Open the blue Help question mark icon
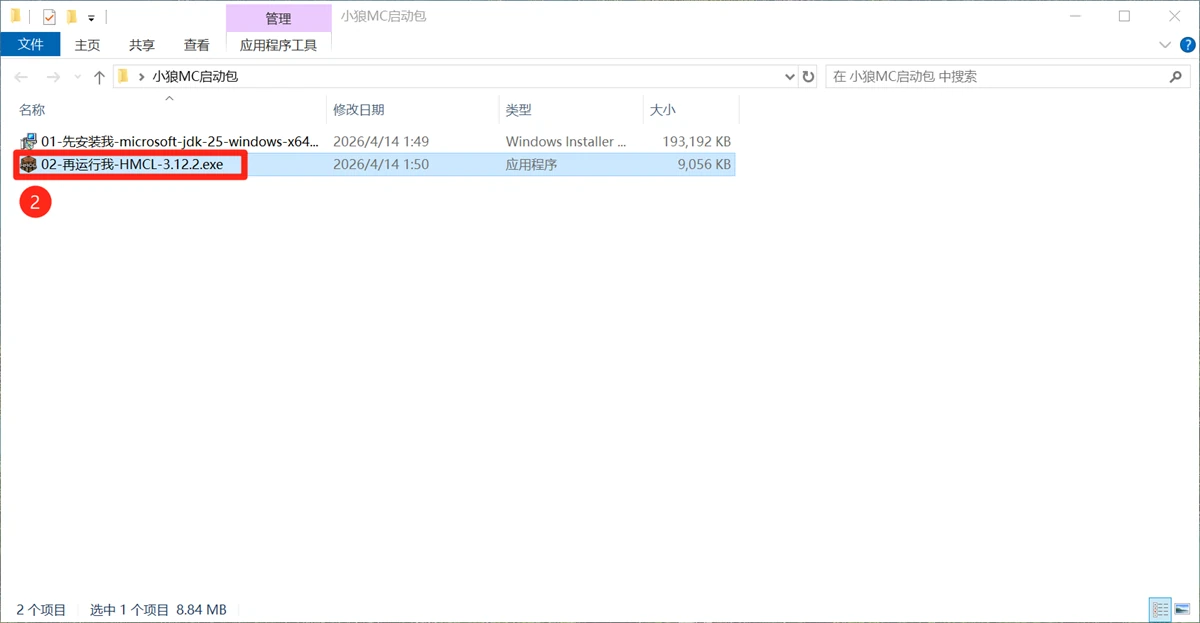This screenshot has height=623, width=1200. click(1186, 45)
